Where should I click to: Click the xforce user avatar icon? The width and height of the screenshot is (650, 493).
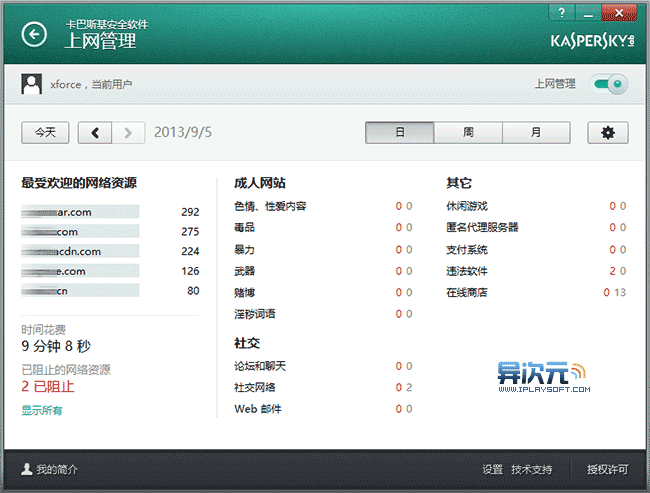pyautogui.click(x=32, y=85)
